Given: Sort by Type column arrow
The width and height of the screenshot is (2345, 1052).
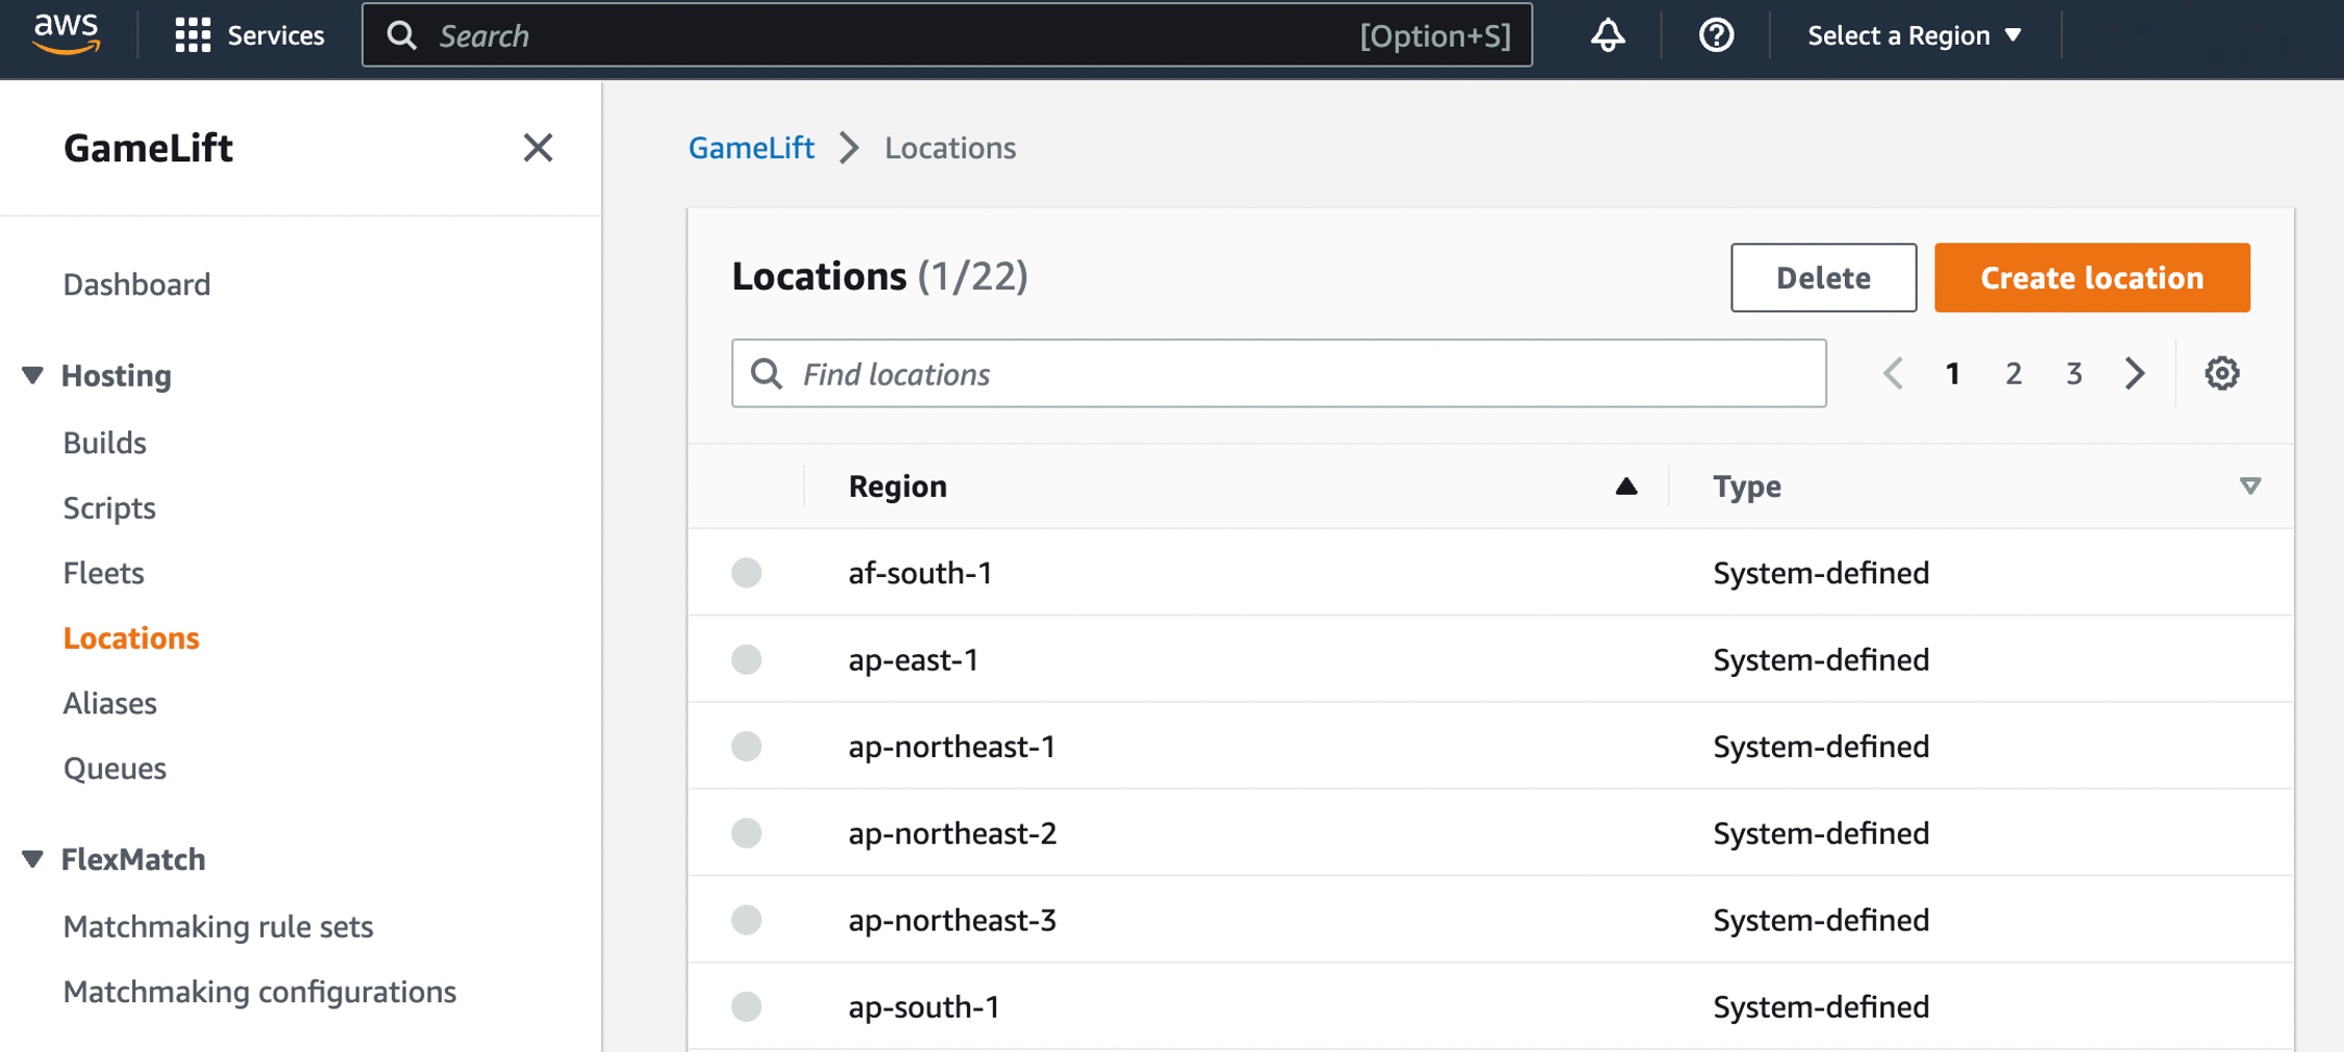Looking at the screenshot, I should click(x=2250, y=486).
